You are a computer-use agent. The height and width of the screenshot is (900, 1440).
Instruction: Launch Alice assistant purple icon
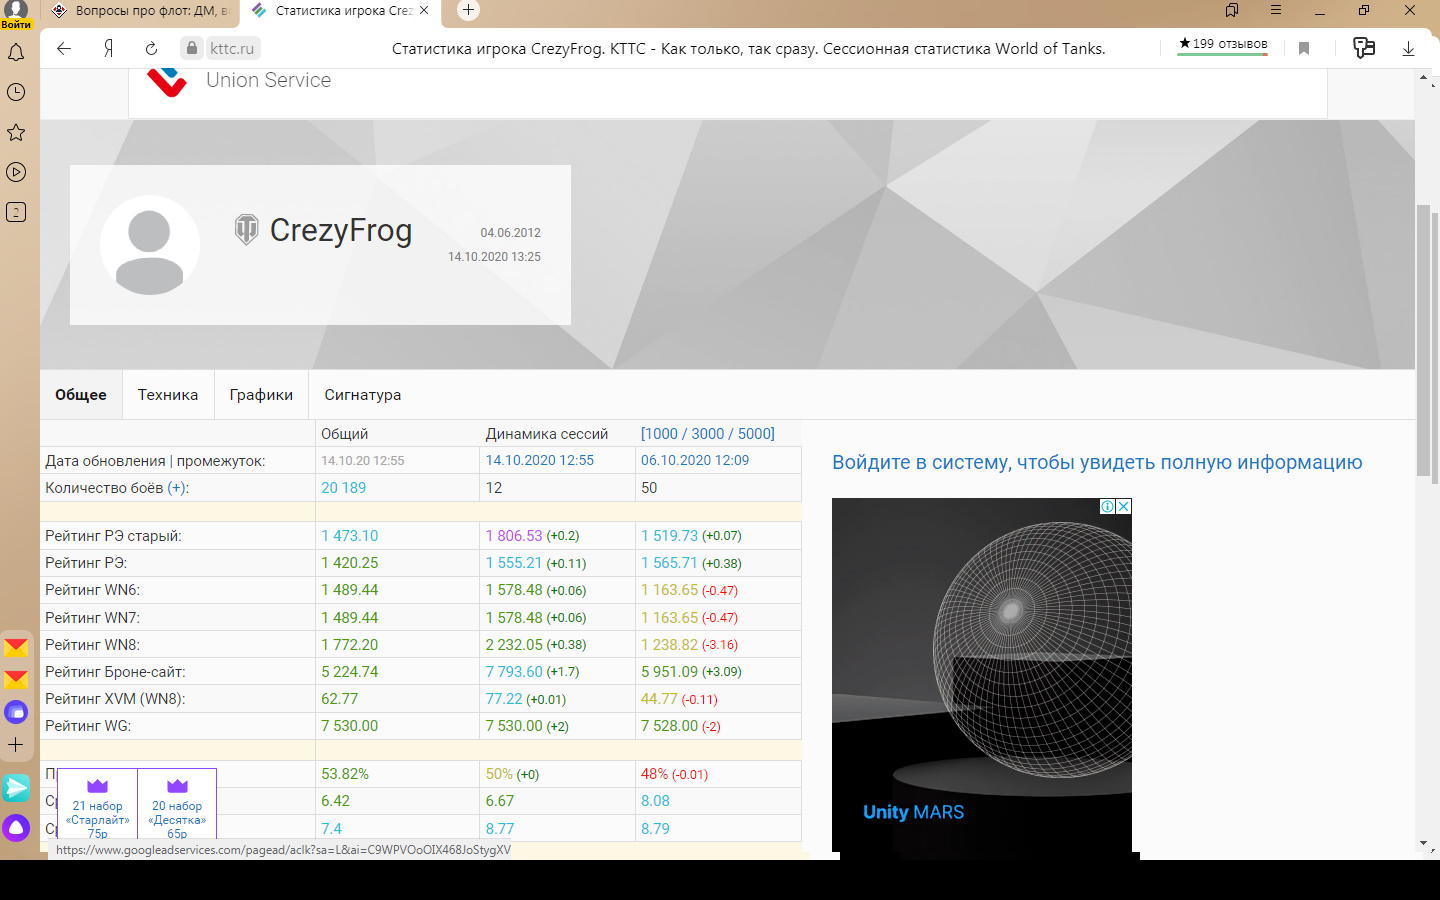tap(16, 827)
